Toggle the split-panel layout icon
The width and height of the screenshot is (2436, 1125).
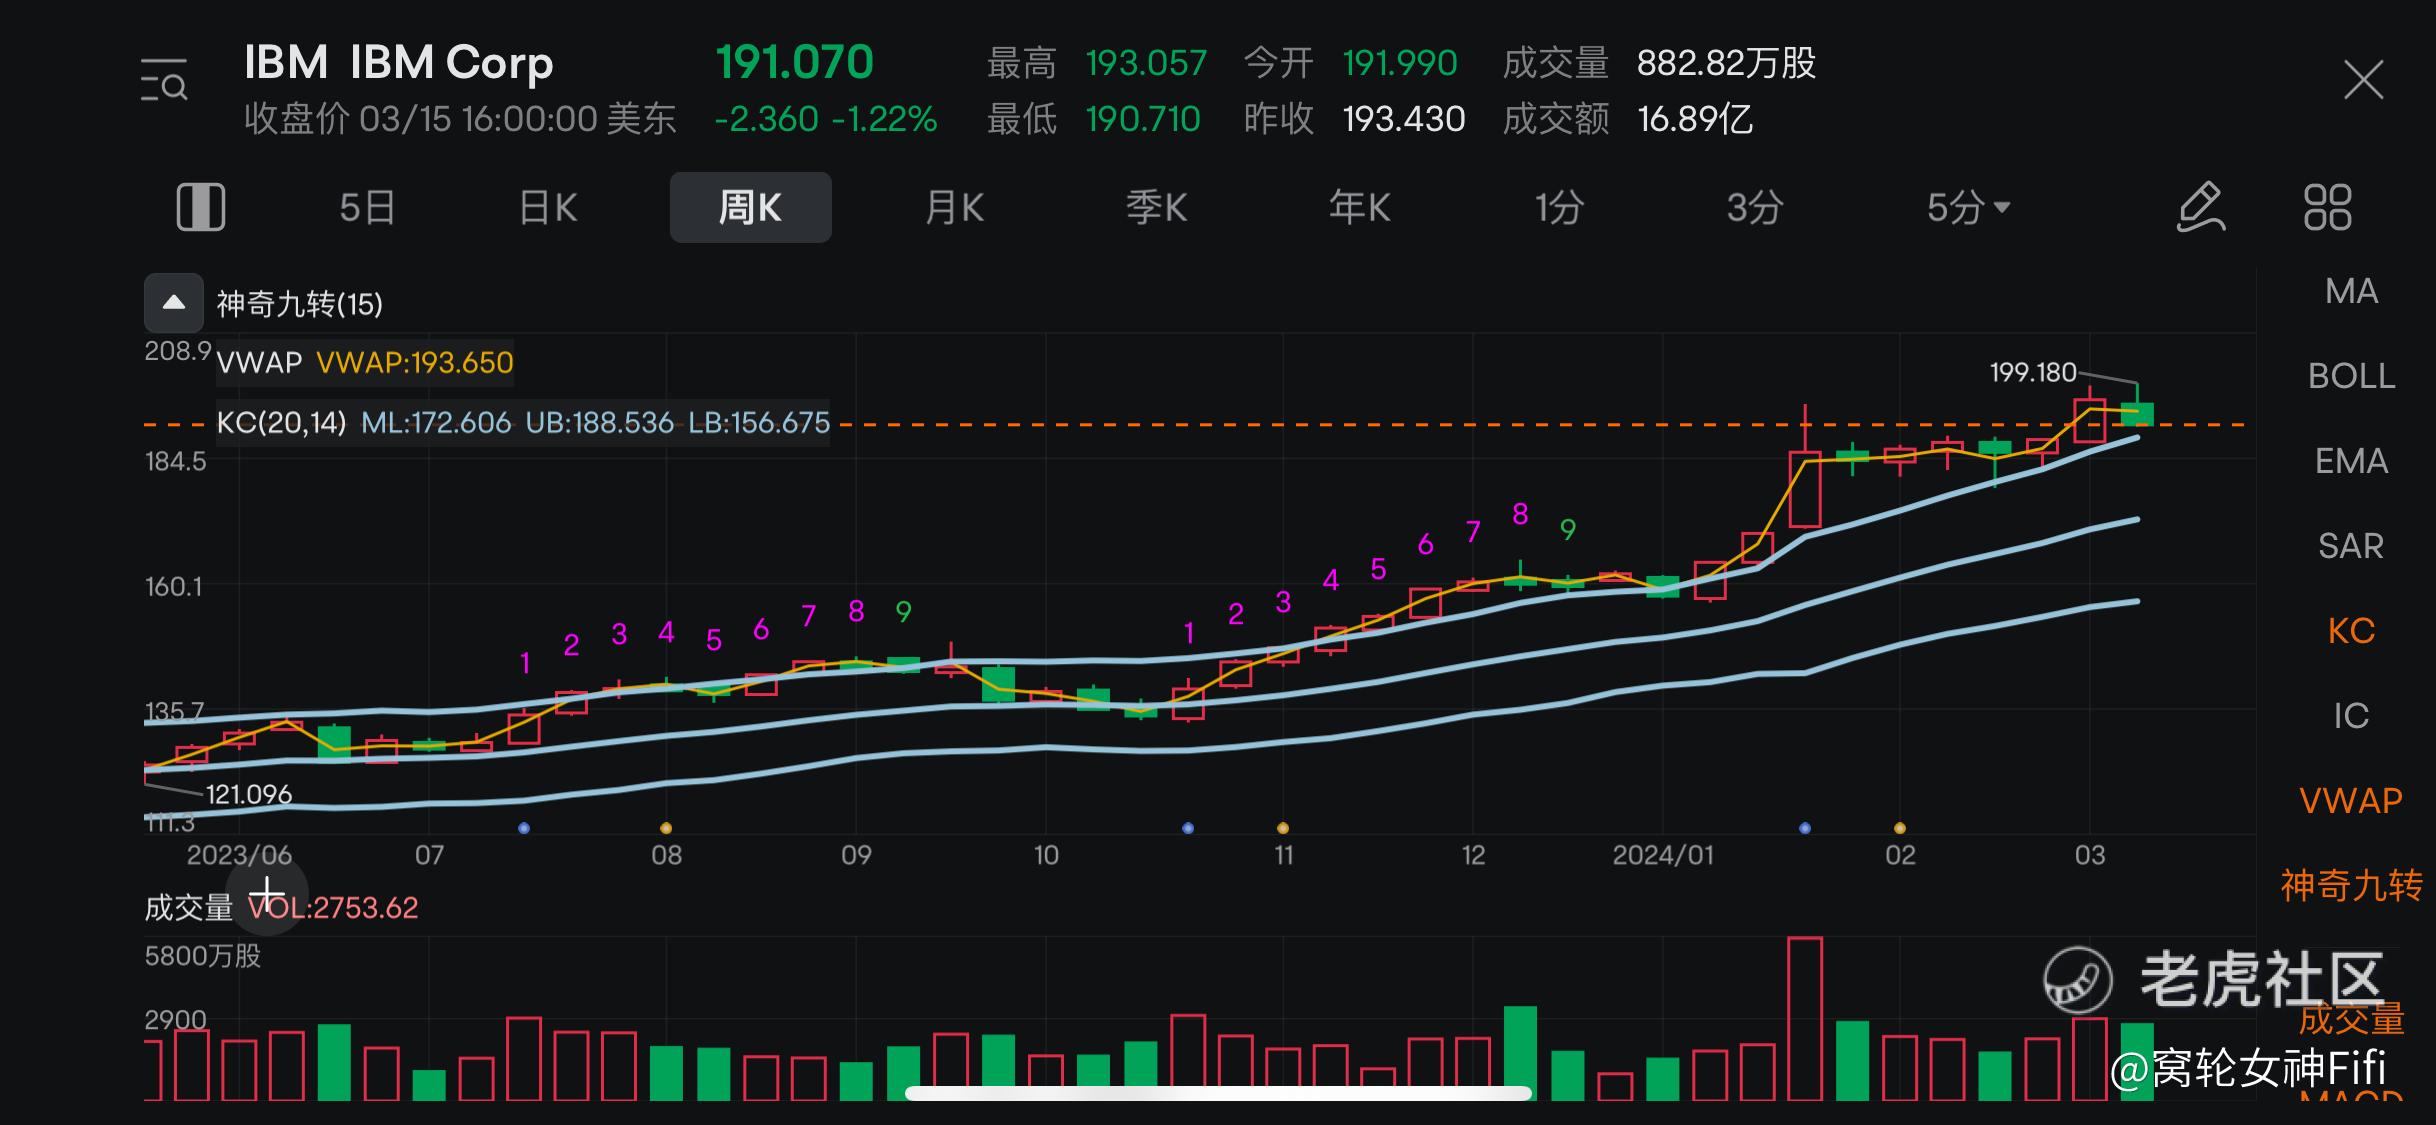click(x=201, y=207)
